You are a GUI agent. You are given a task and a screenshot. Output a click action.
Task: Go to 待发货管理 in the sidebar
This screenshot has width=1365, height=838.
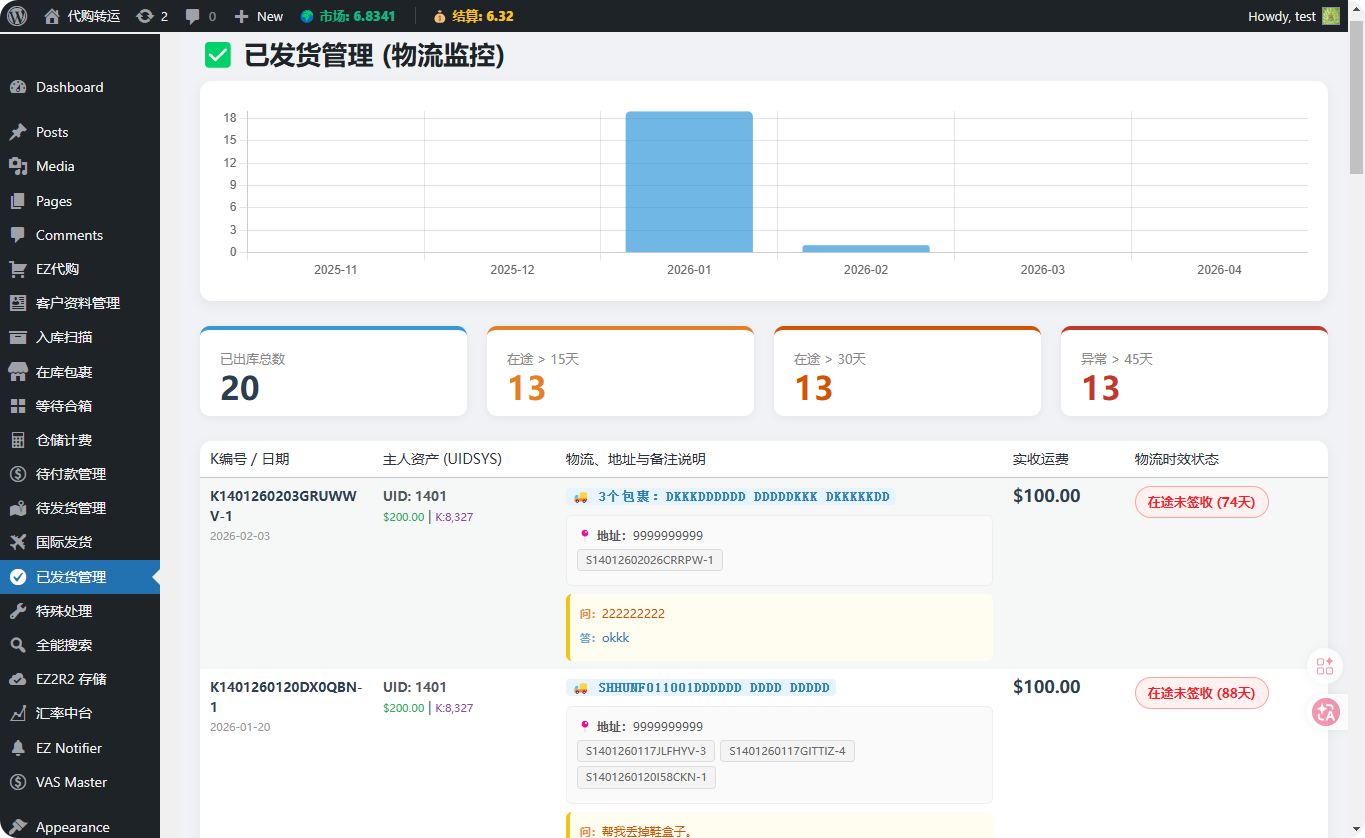(x=71, y=508)
